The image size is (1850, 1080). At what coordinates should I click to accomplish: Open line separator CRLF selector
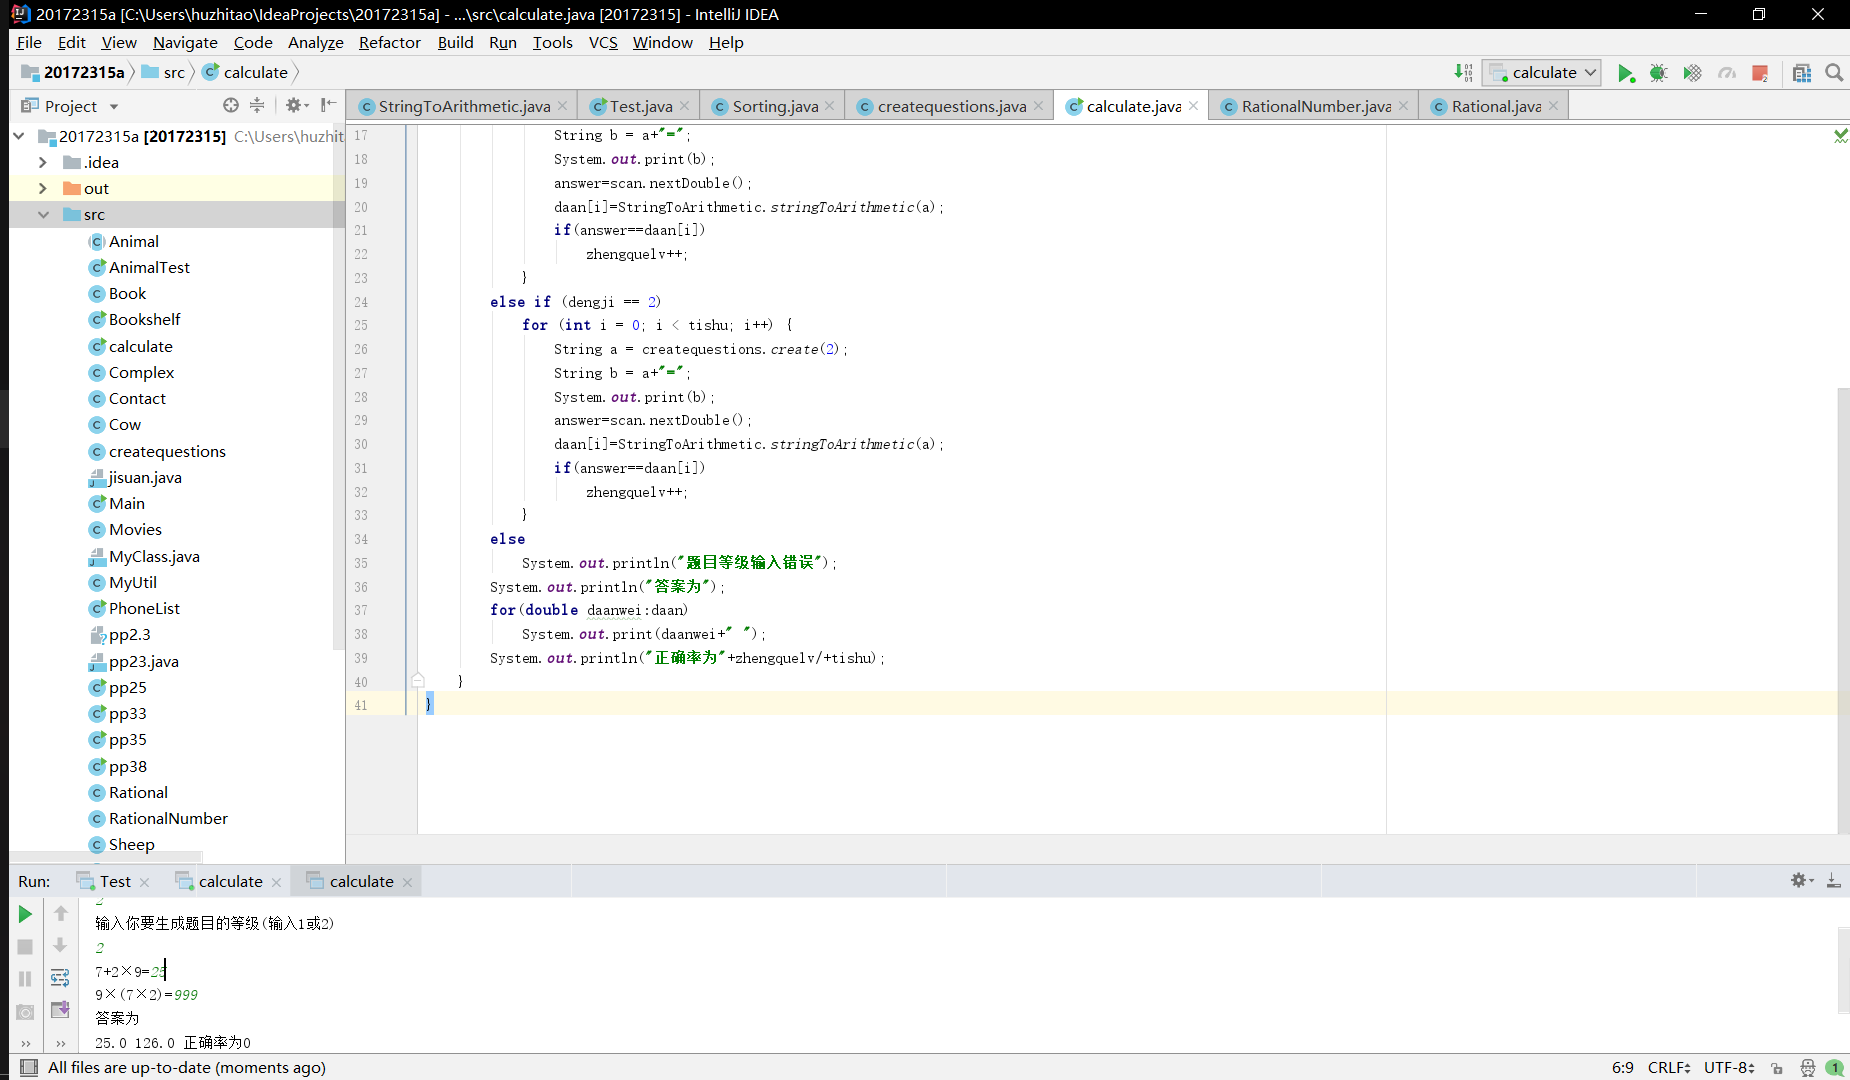pos(1669,1067)
